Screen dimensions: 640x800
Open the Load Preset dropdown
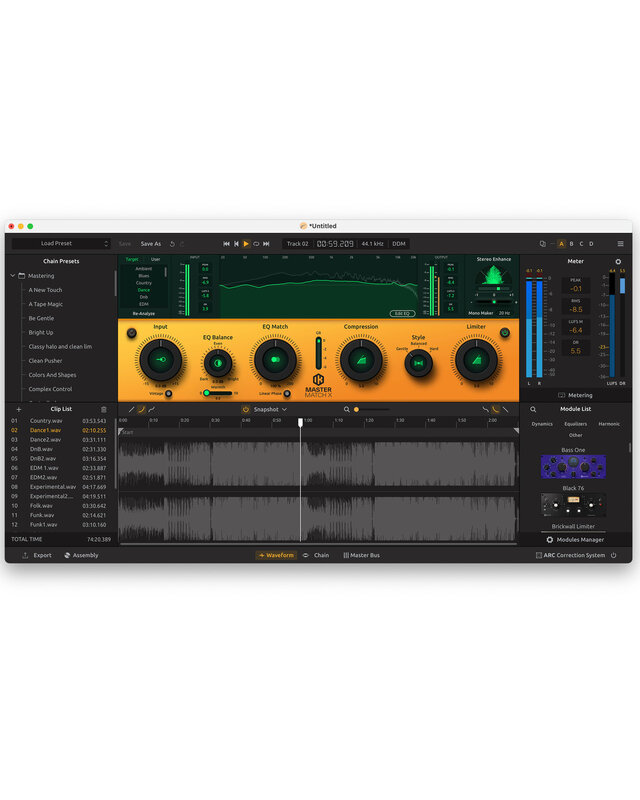coord(61,244)
